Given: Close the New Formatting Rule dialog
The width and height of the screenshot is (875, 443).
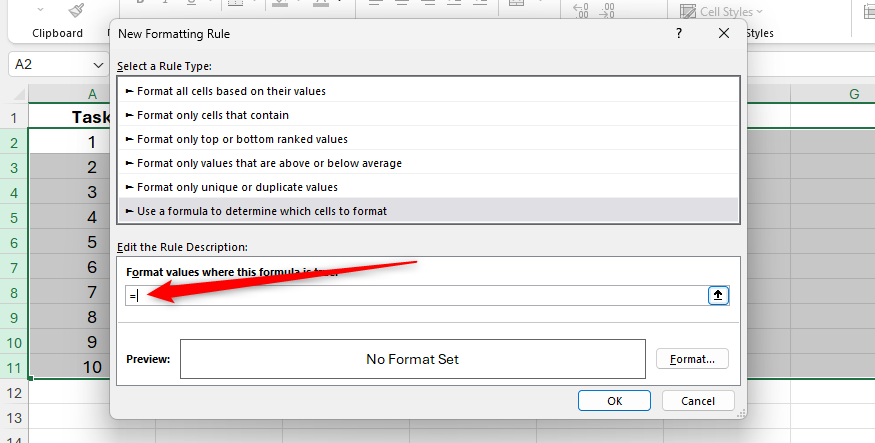Looking at the screenshot, I should pyautogui.click(x=724, y=33).
